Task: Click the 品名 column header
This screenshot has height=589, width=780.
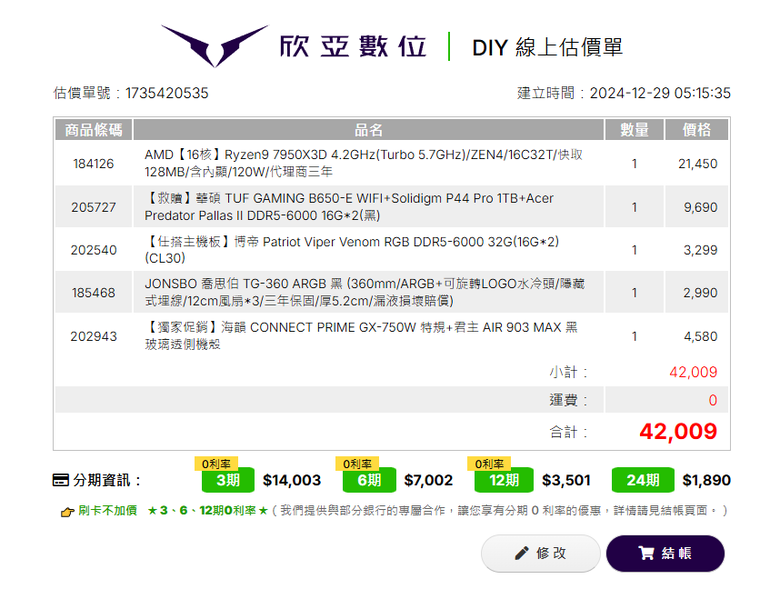Action: 369,130
